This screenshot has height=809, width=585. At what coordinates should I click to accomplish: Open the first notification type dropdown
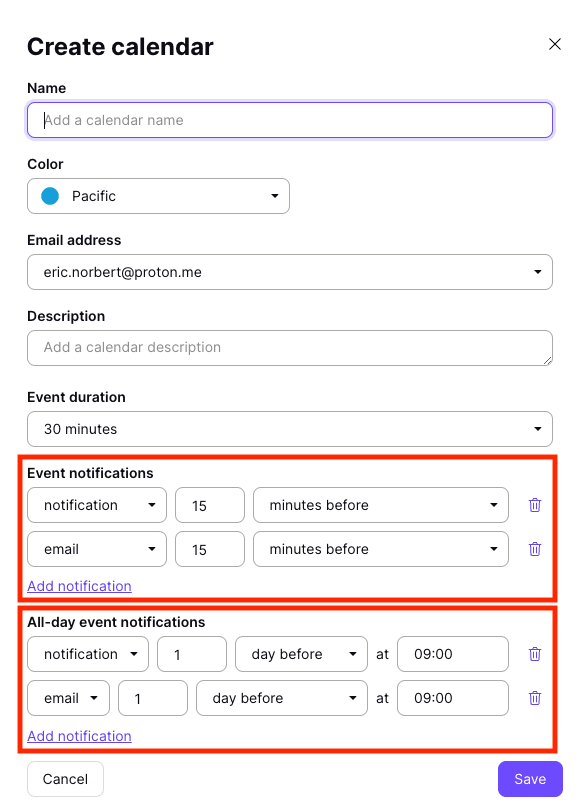coord(96,505)
